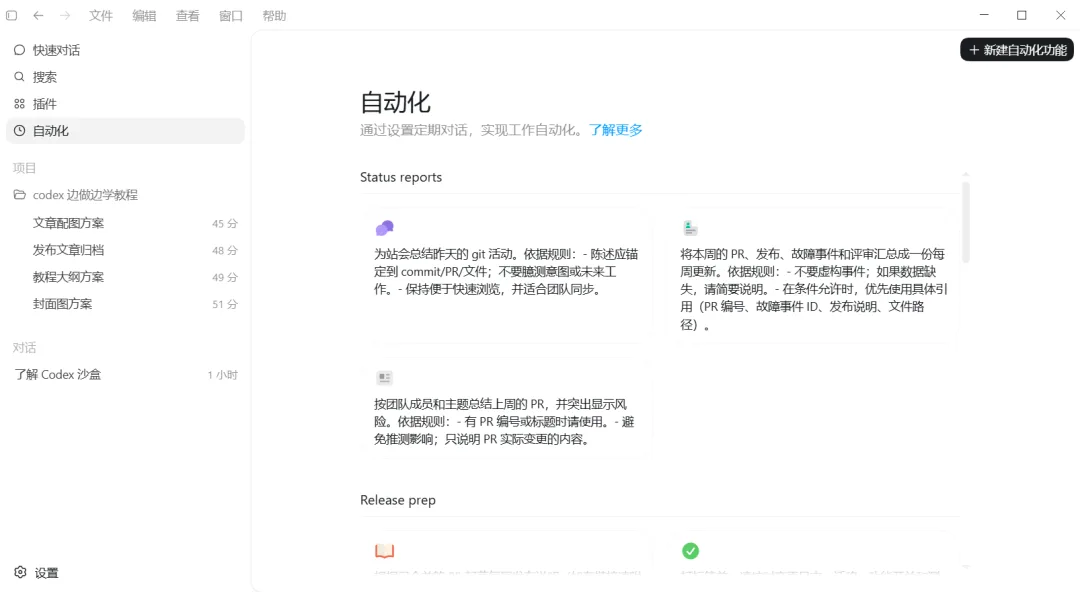Open the 教程大纲方案 conversation
Image resolution: width=1080 pixels, height=592 pixels.
coord(125,277)
